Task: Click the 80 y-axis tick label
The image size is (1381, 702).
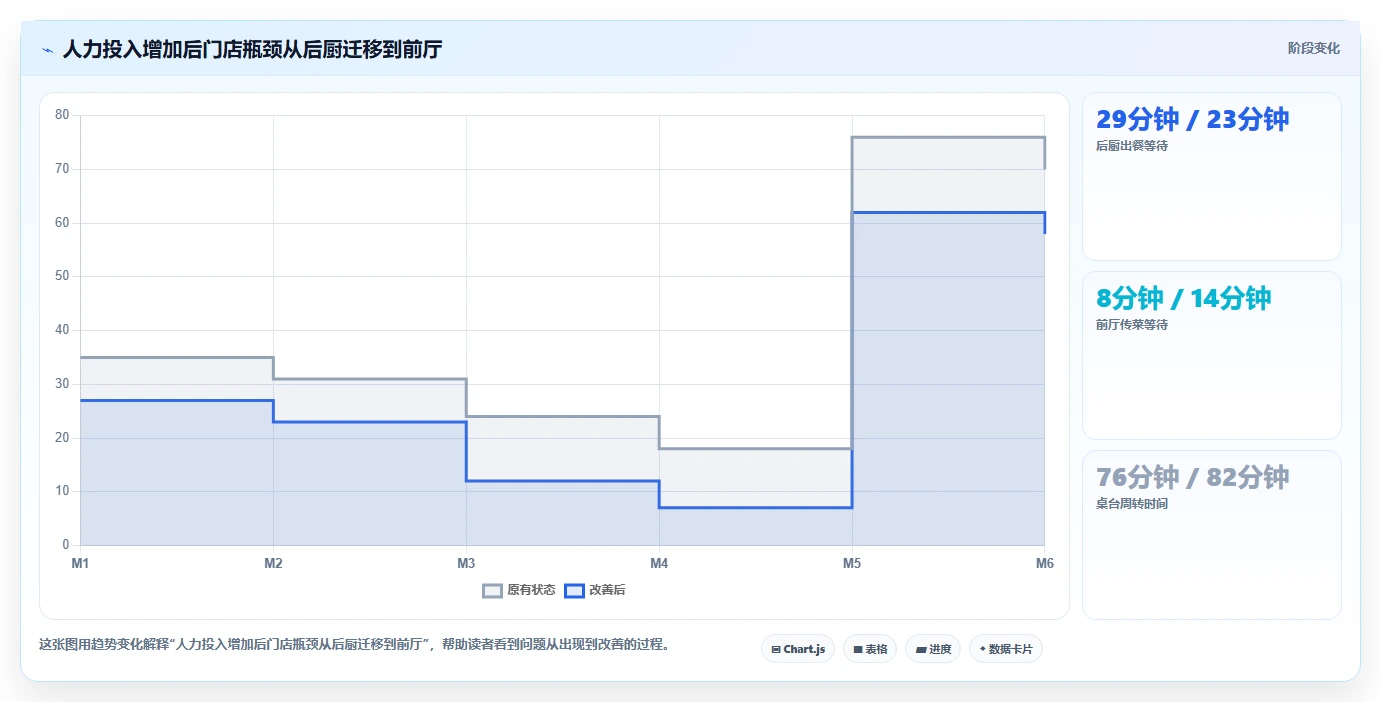Action: pyautogui.click(x=62, y=115)
